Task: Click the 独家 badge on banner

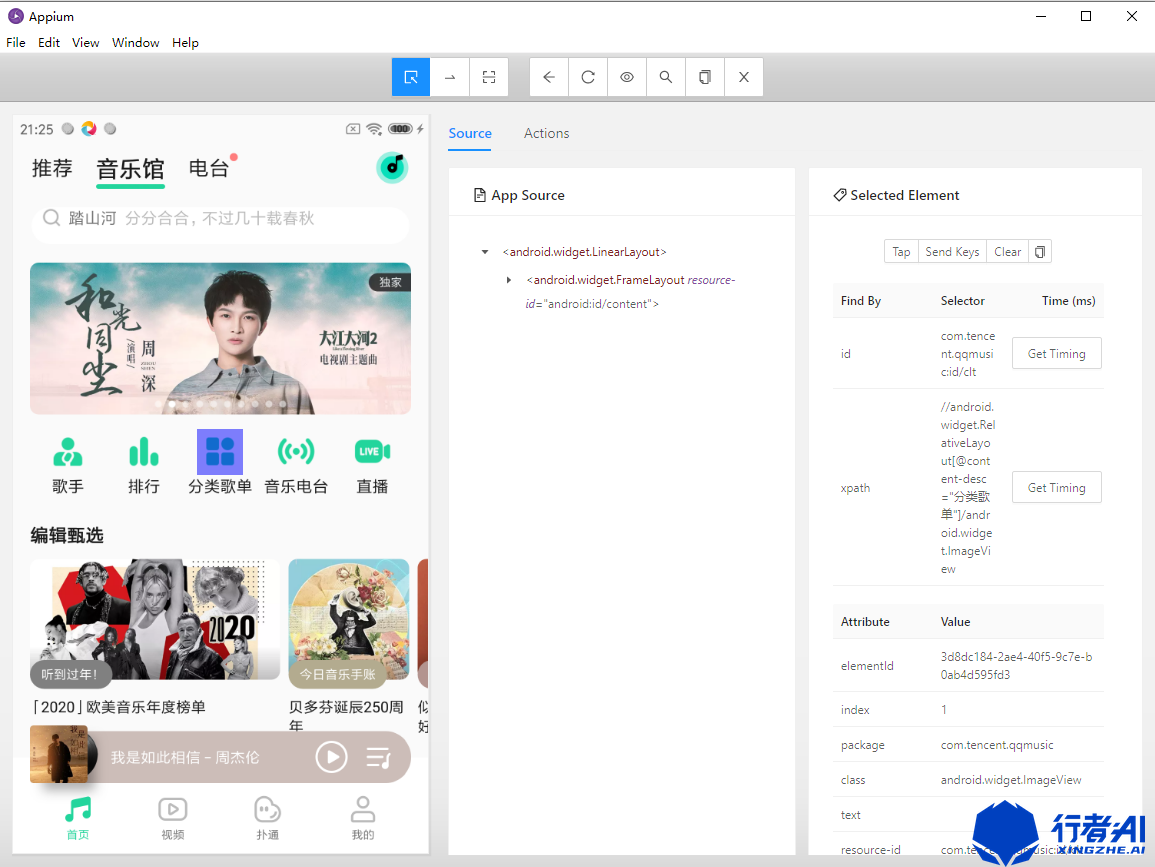Action: [390, 282]
